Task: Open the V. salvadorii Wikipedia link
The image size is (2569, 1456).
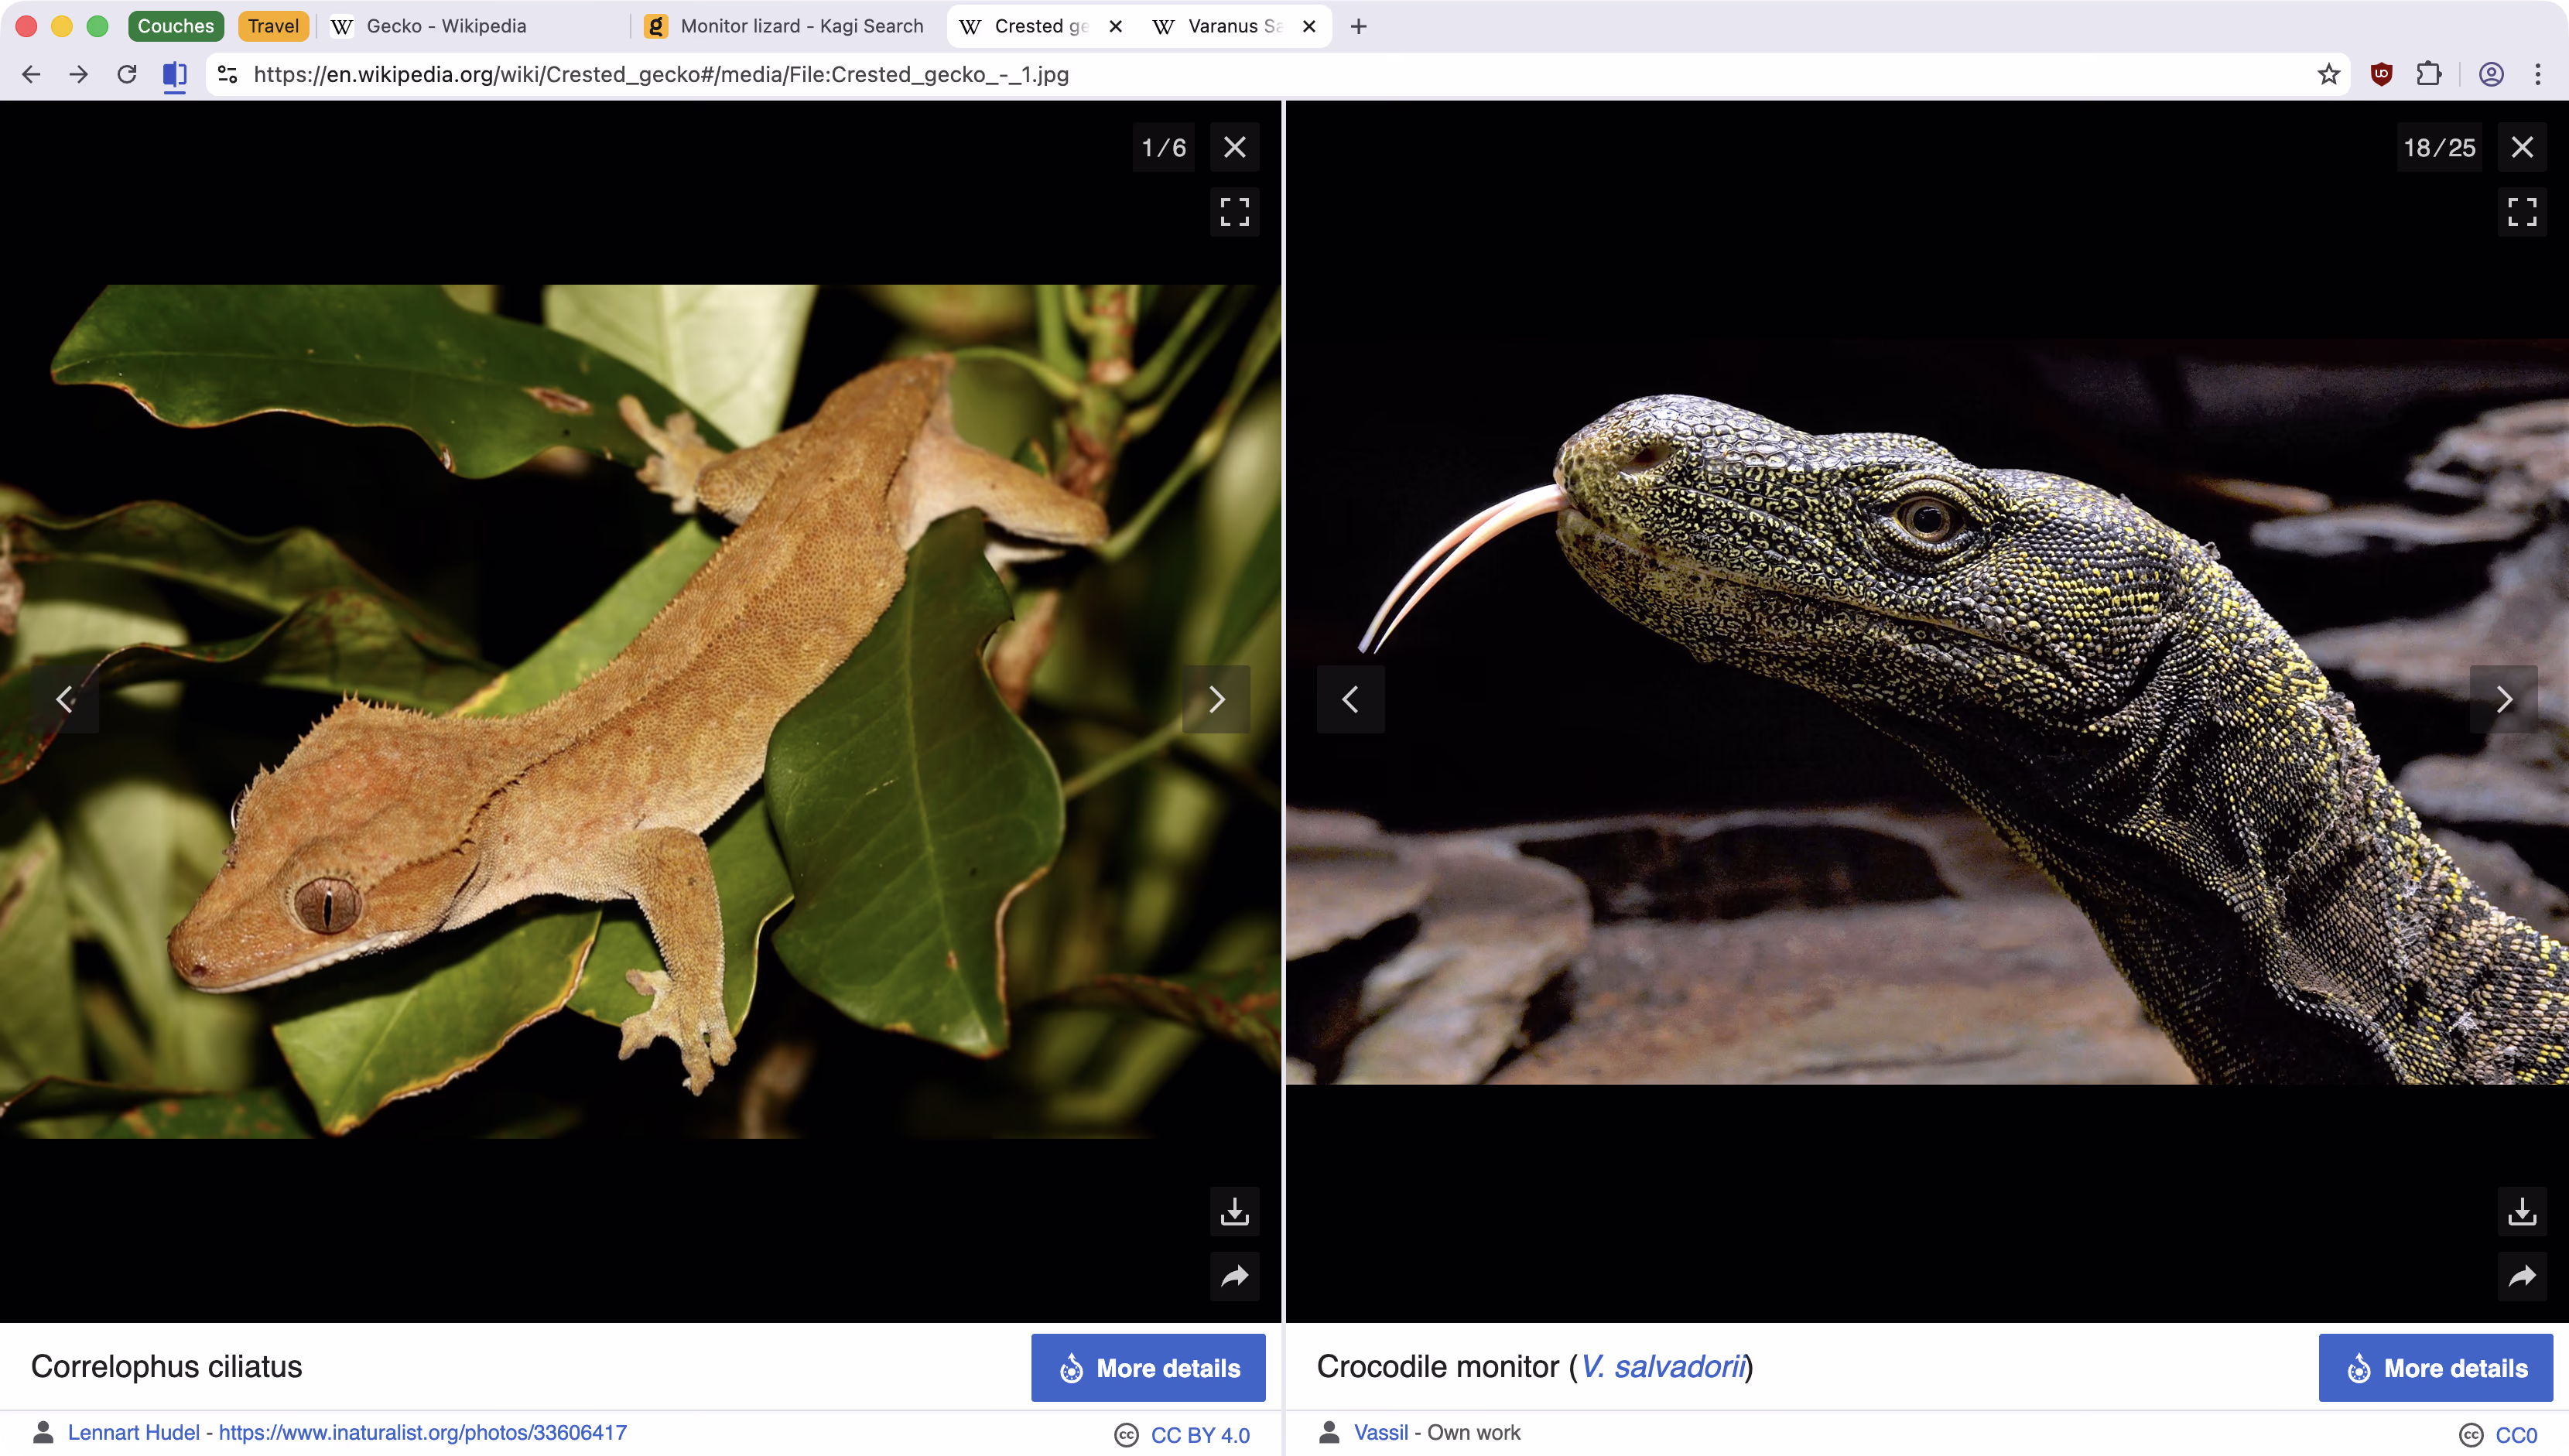Action: tap(1662, 1367)
